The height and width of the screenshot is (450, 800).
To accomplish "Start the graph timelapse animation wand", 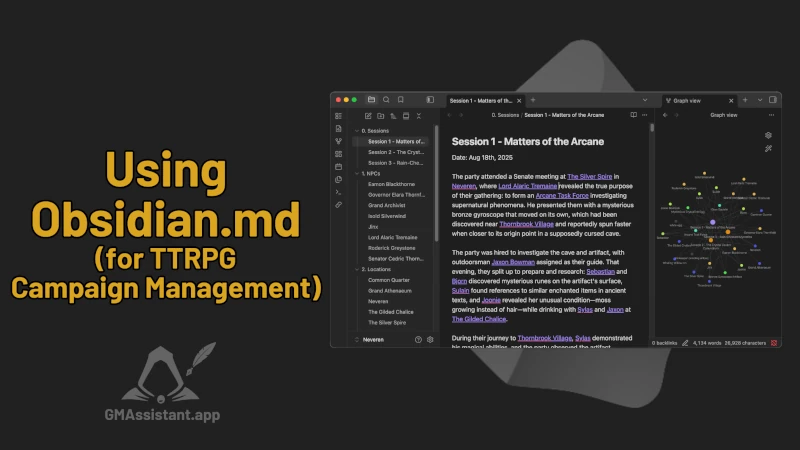I will point(768,148).
